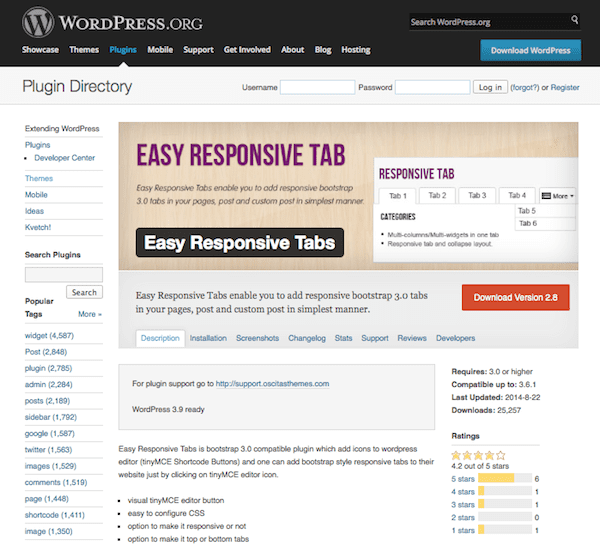Image resolution: width=600 pixels, height=546 pixels.
Task: View the Changelog tab
Action: pos(306,338)
